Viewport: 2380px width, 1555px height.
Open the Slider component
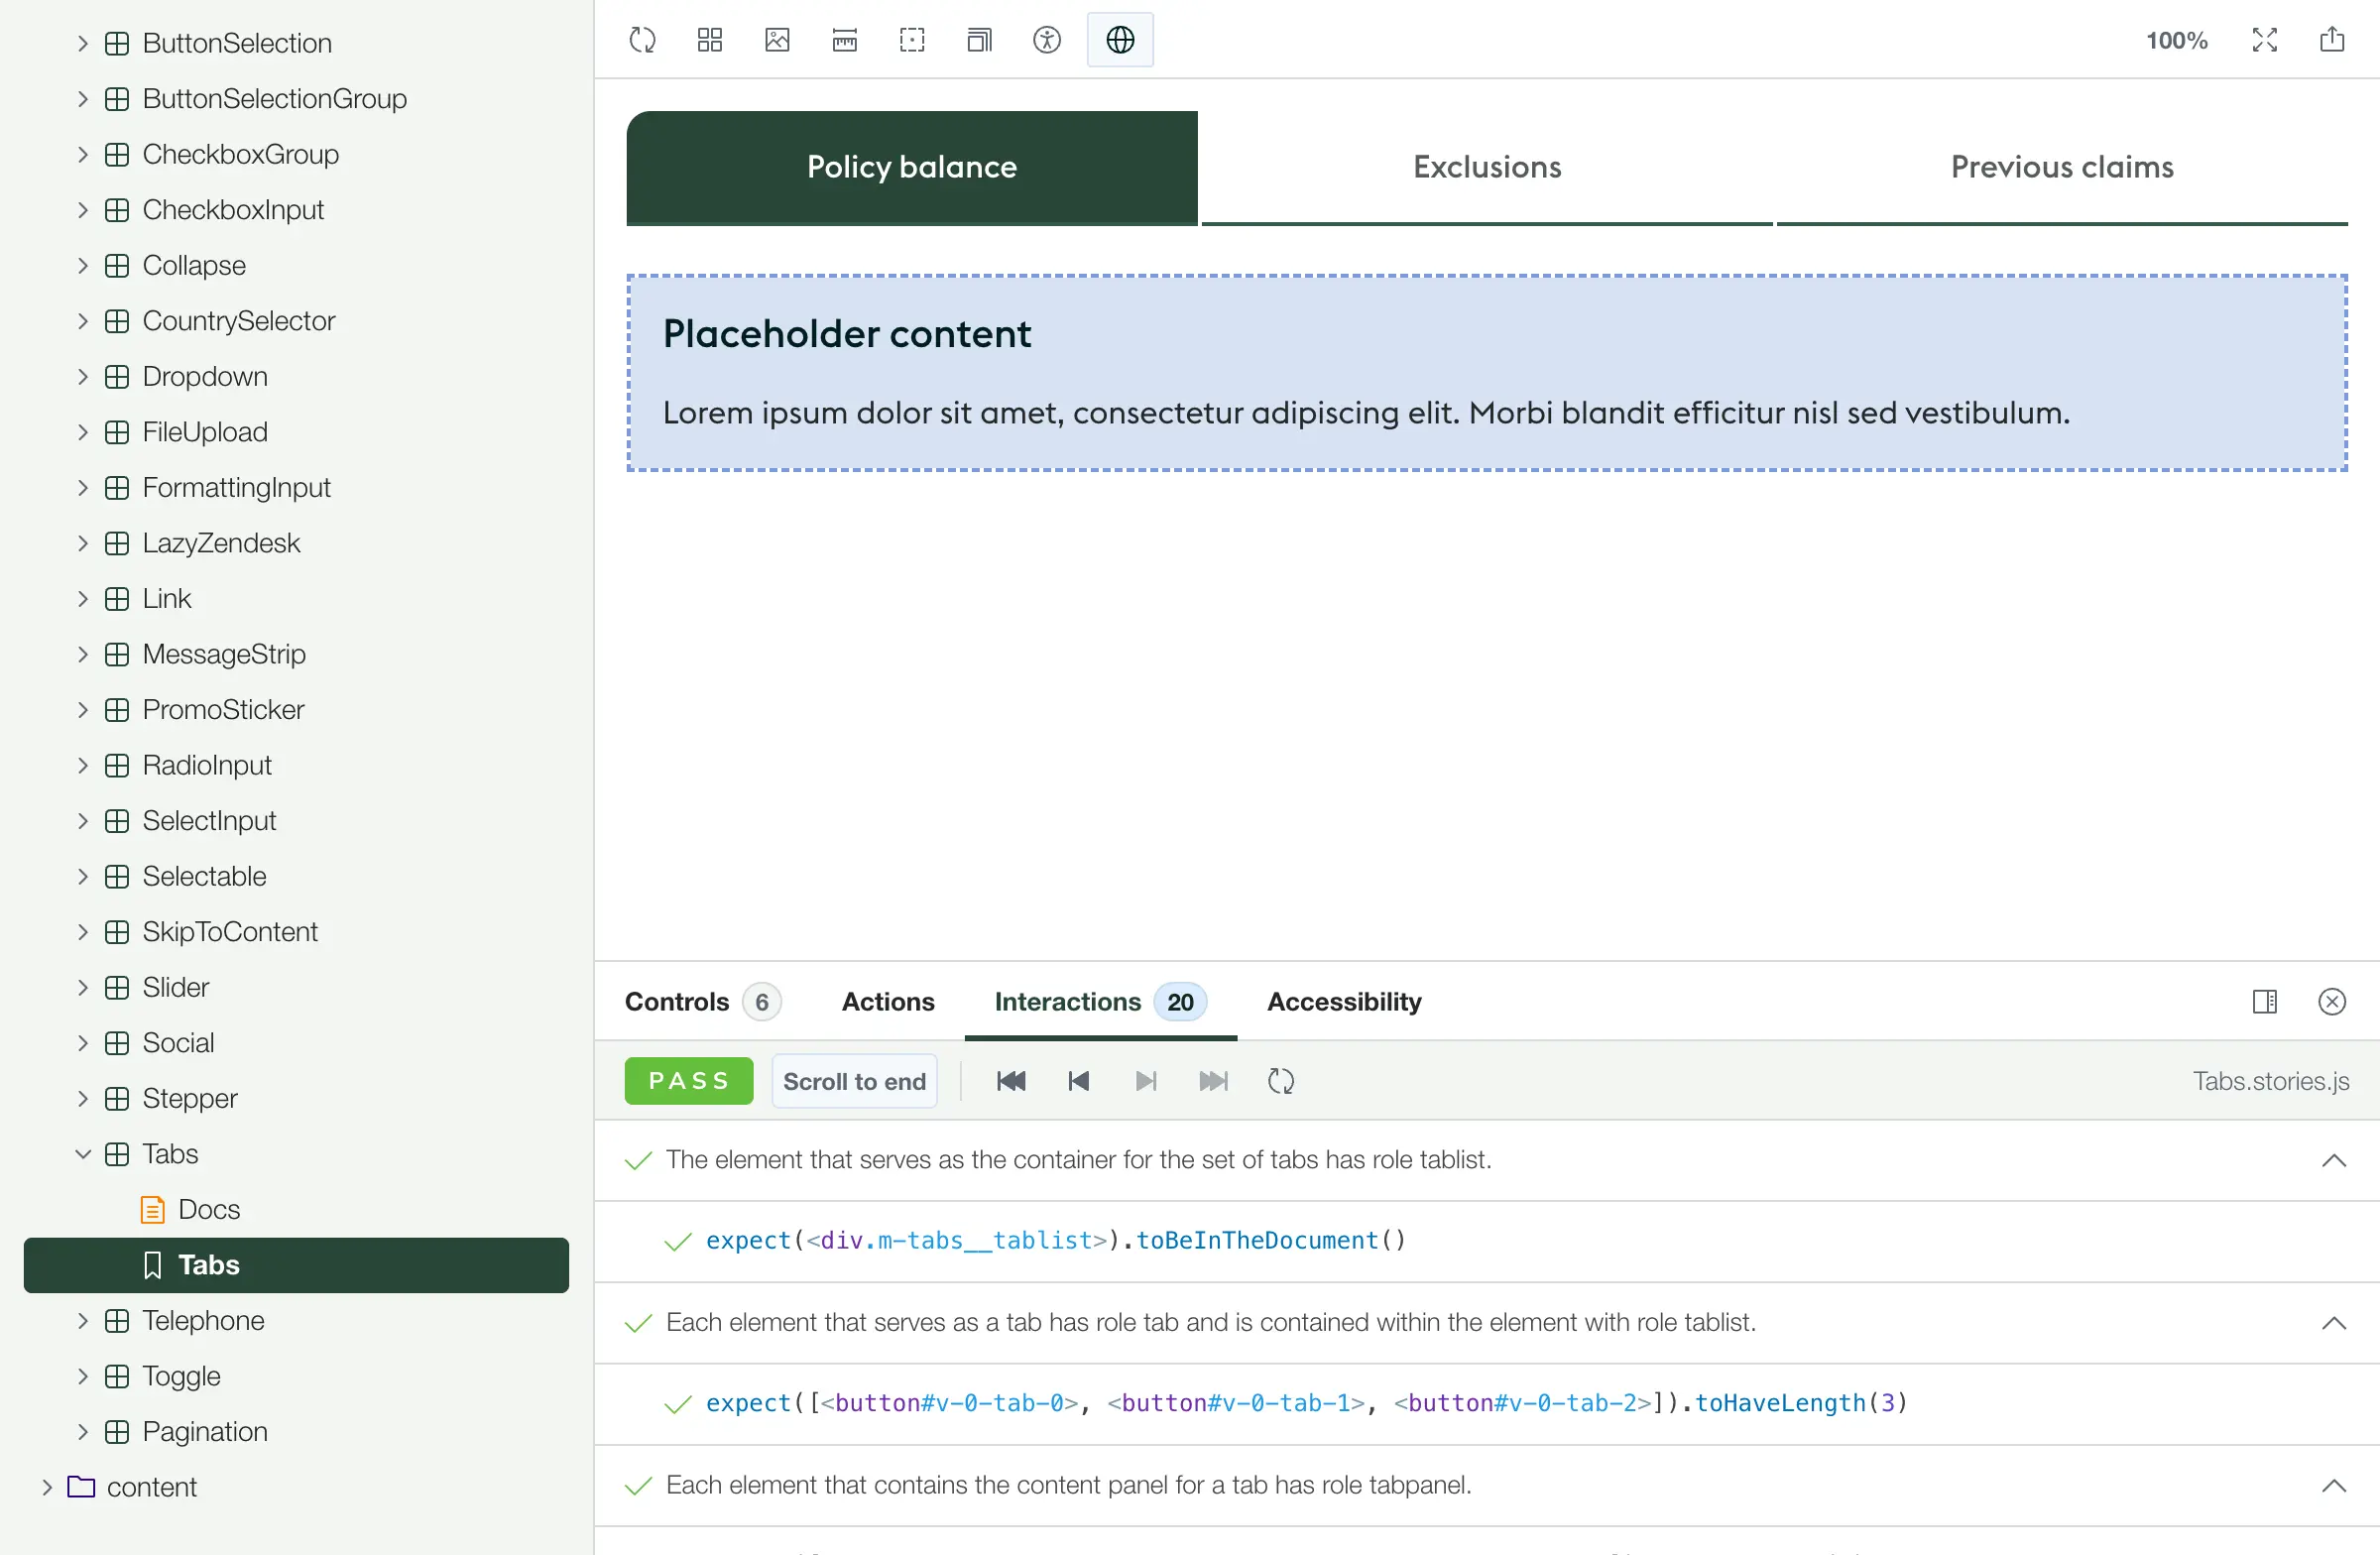click(x=175, y=987)
